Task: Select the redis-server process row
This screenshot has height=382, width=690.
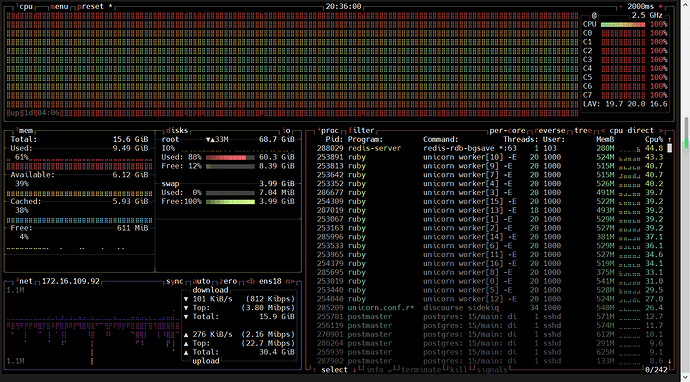Action: click(x=490, y=148)
